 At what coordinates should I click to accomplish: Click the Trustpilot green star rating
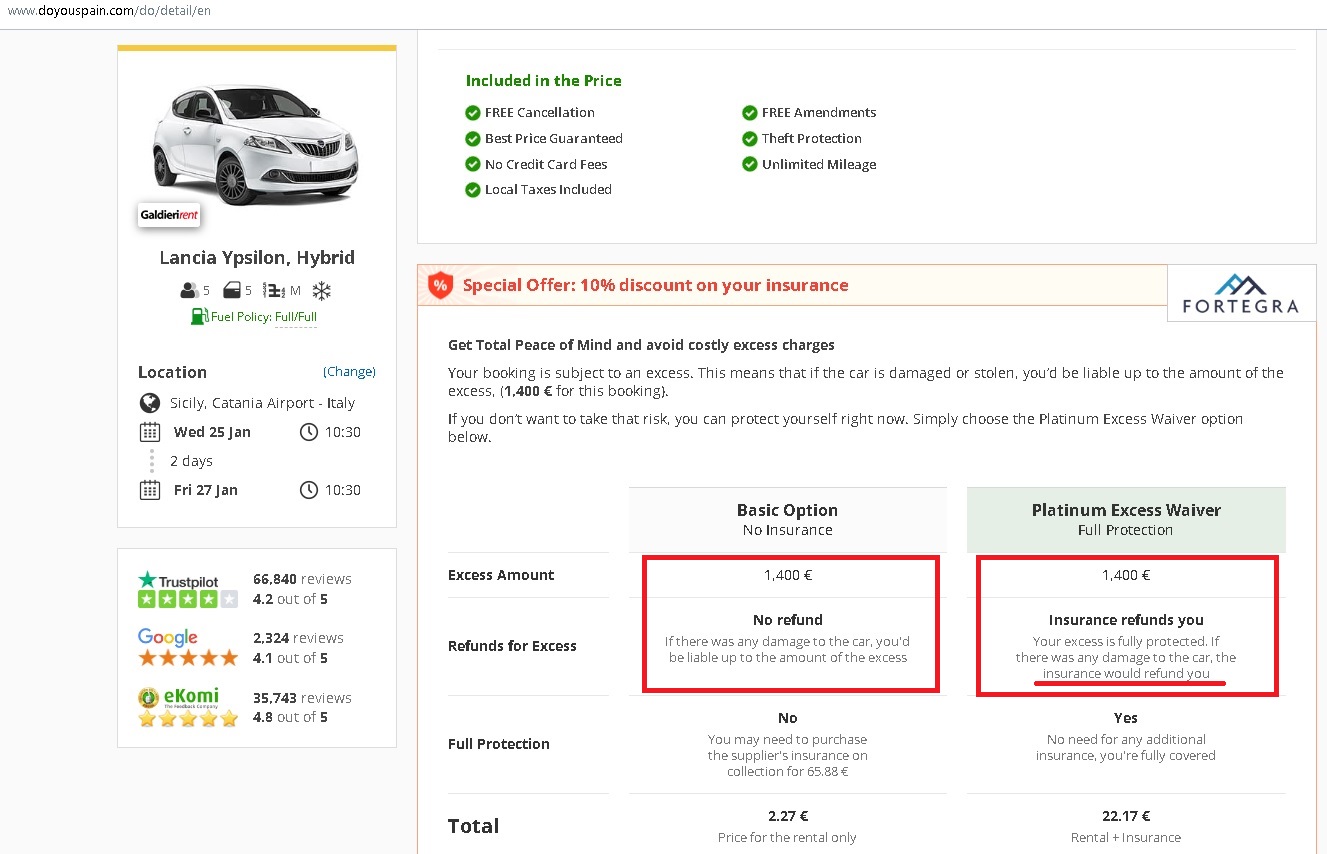pos(188,599)
